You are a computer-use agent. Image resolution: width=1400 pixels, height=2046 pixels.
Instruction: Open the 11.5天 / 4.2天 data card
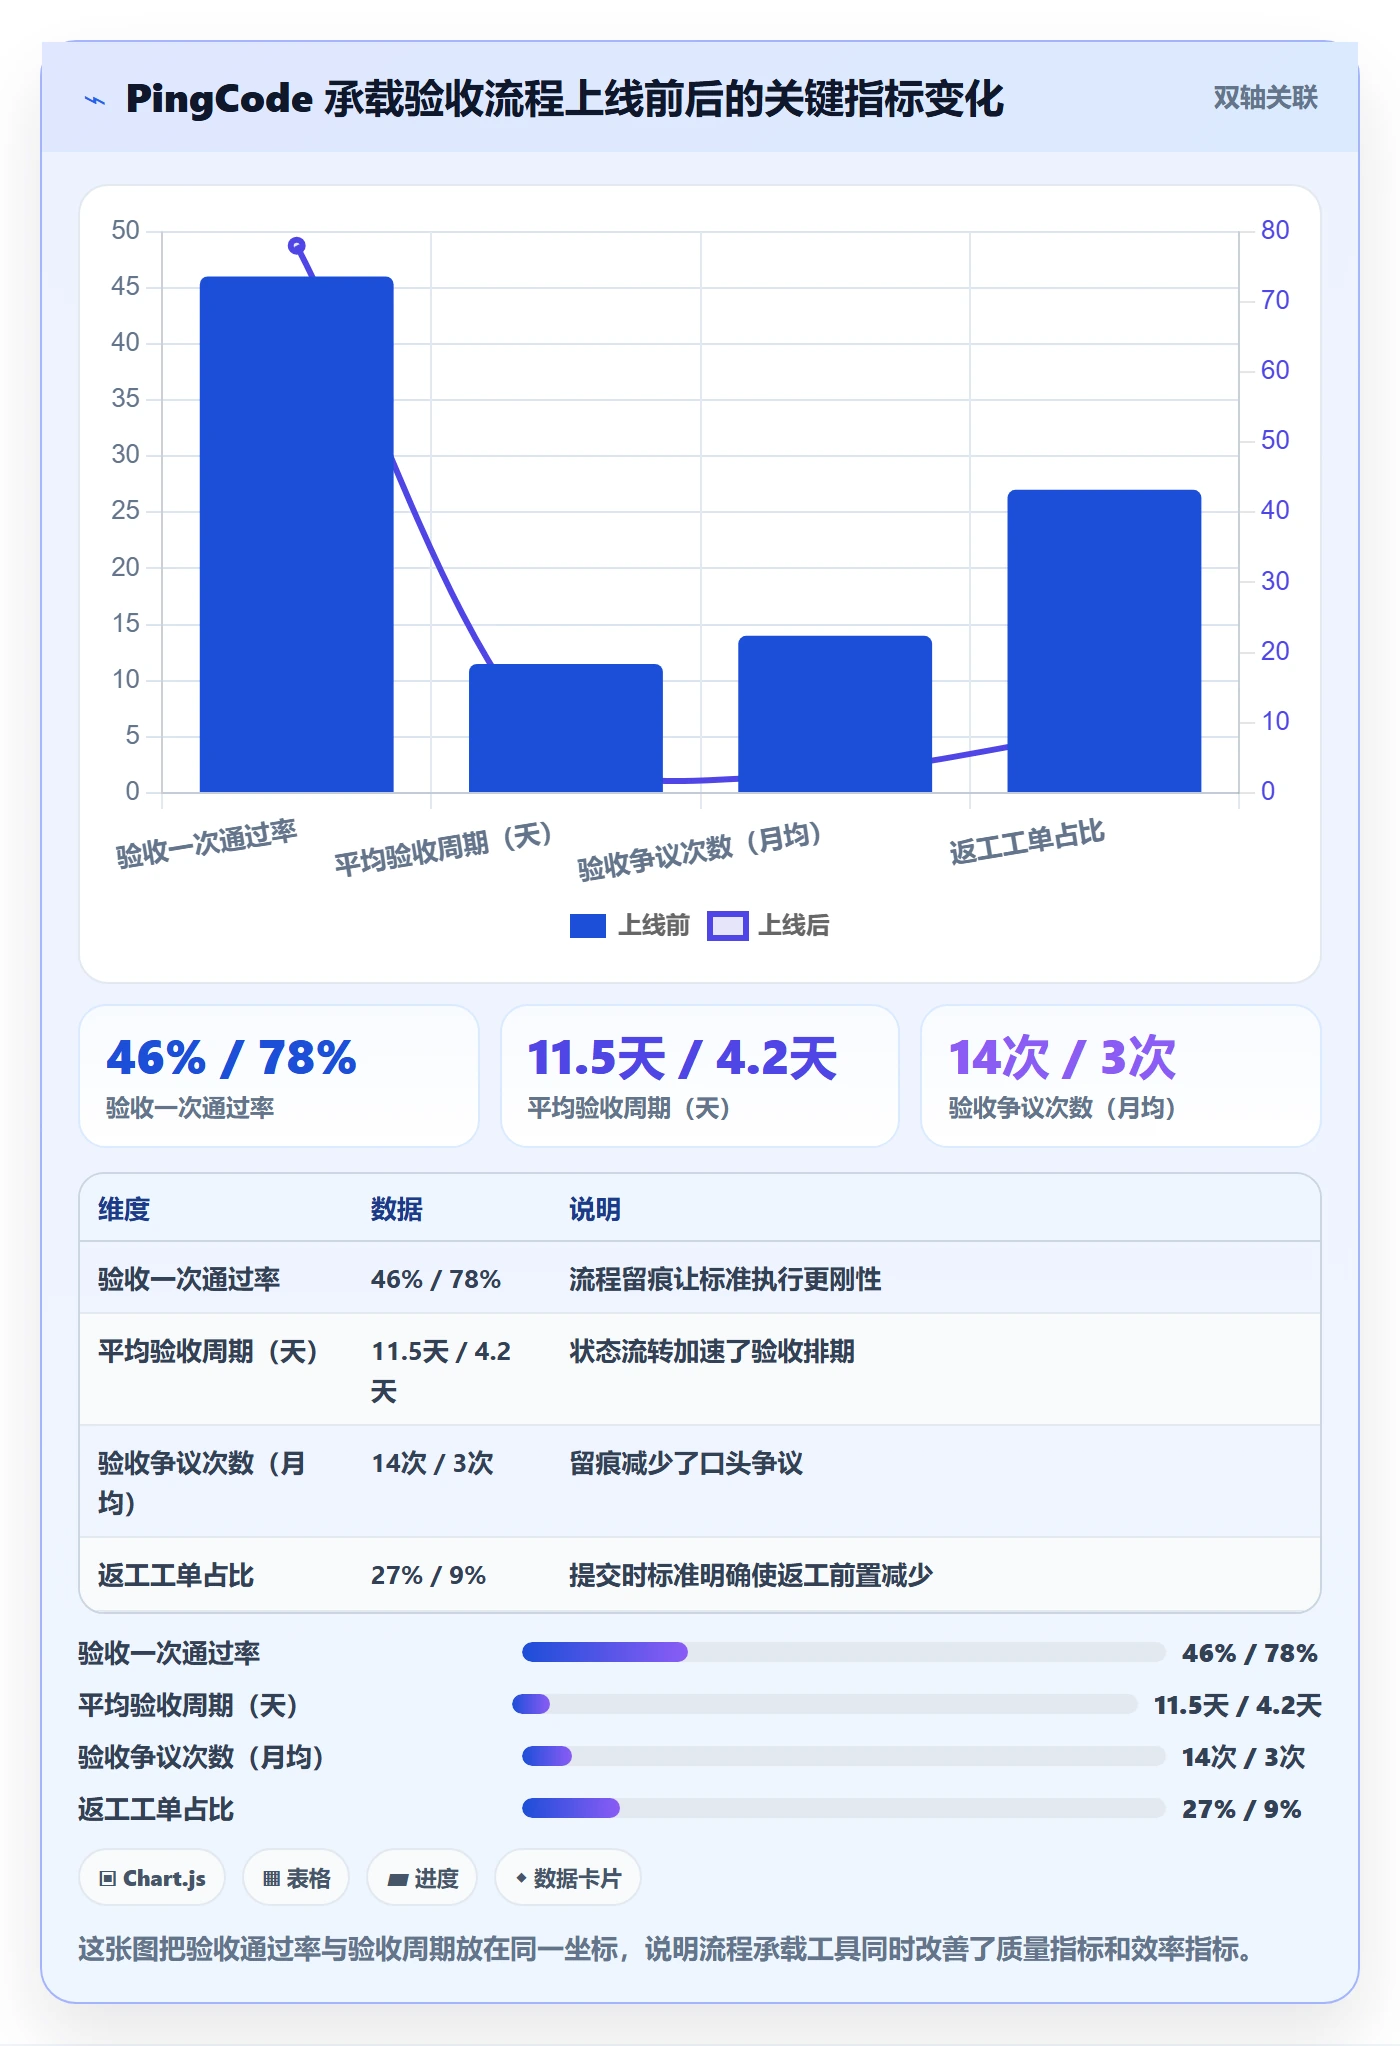pos(700,1076)
